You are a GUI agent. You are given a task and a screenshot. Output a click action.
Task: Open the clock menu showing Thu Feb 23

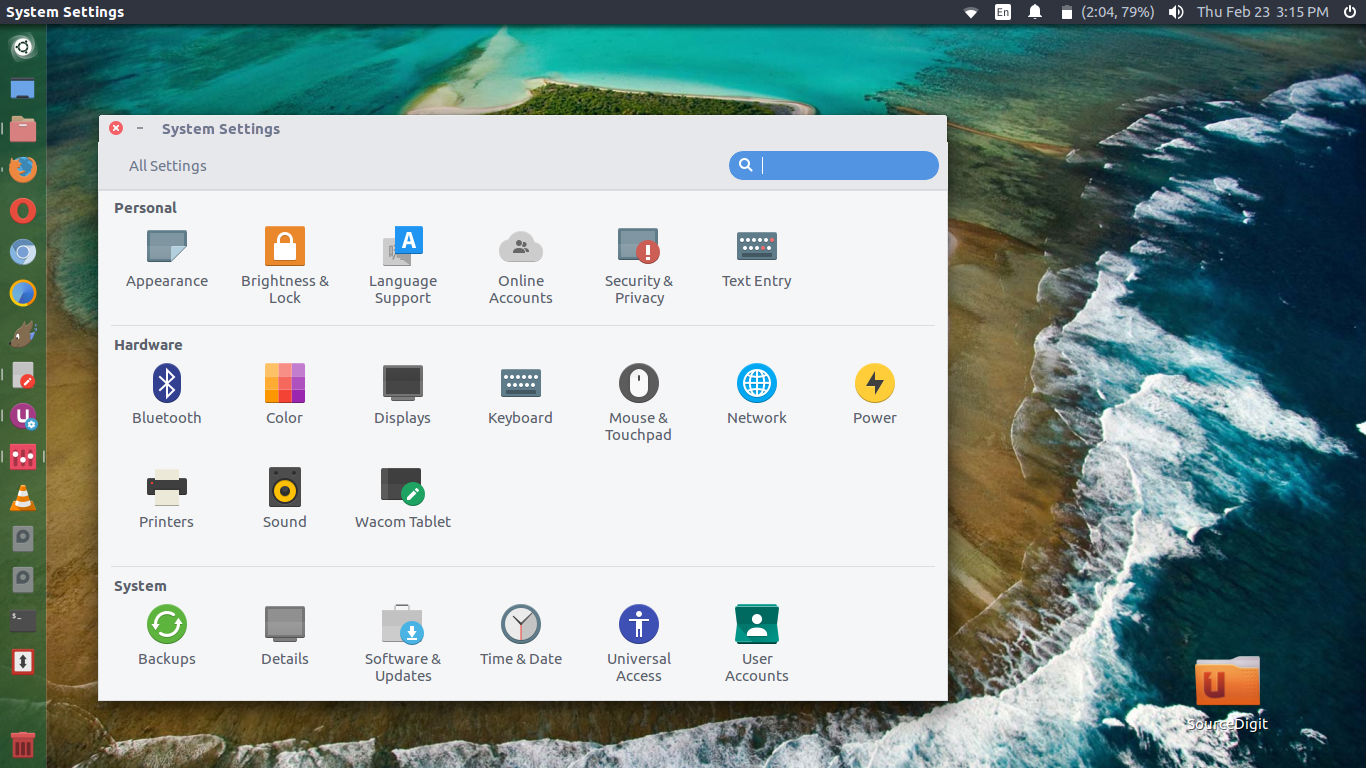click(1263, 12)
